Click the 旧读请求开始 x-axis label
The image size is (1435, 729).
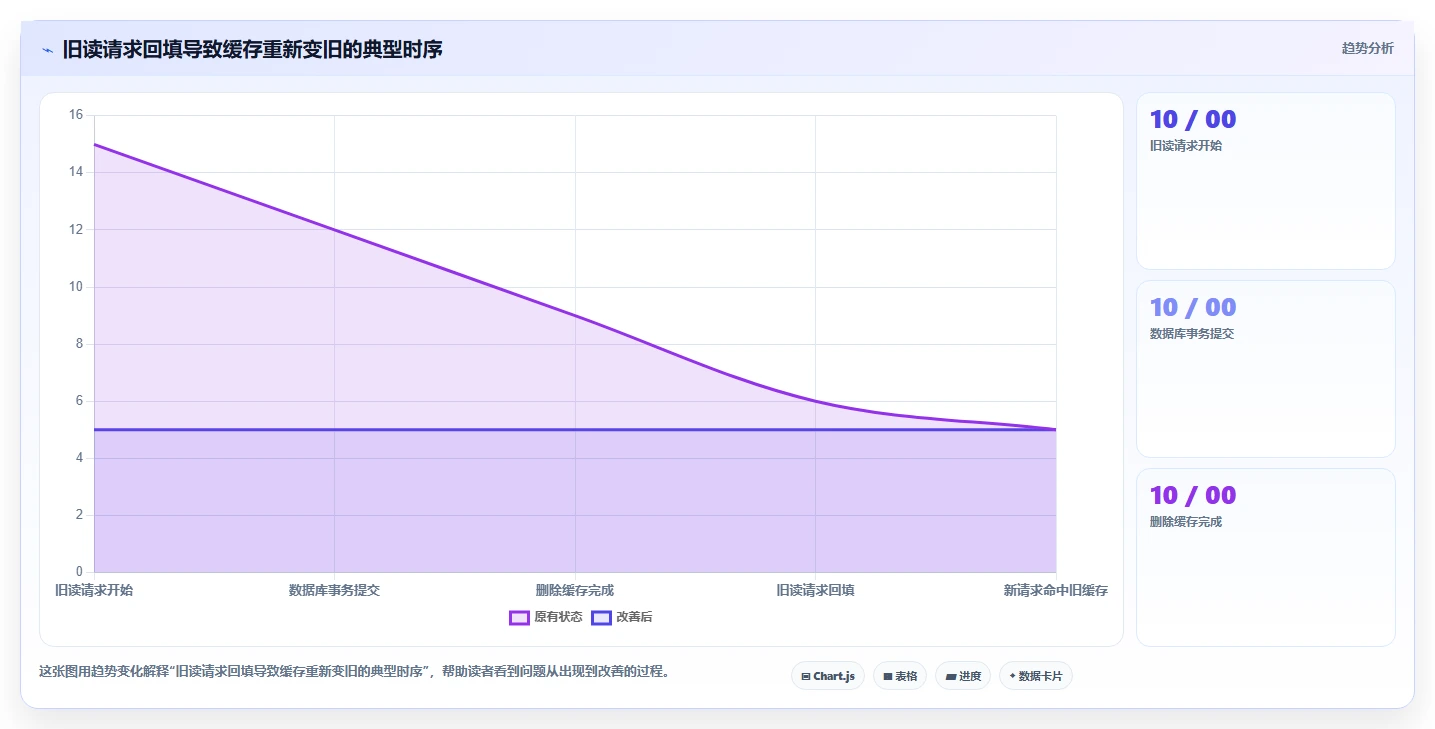(x=94, y=590)
